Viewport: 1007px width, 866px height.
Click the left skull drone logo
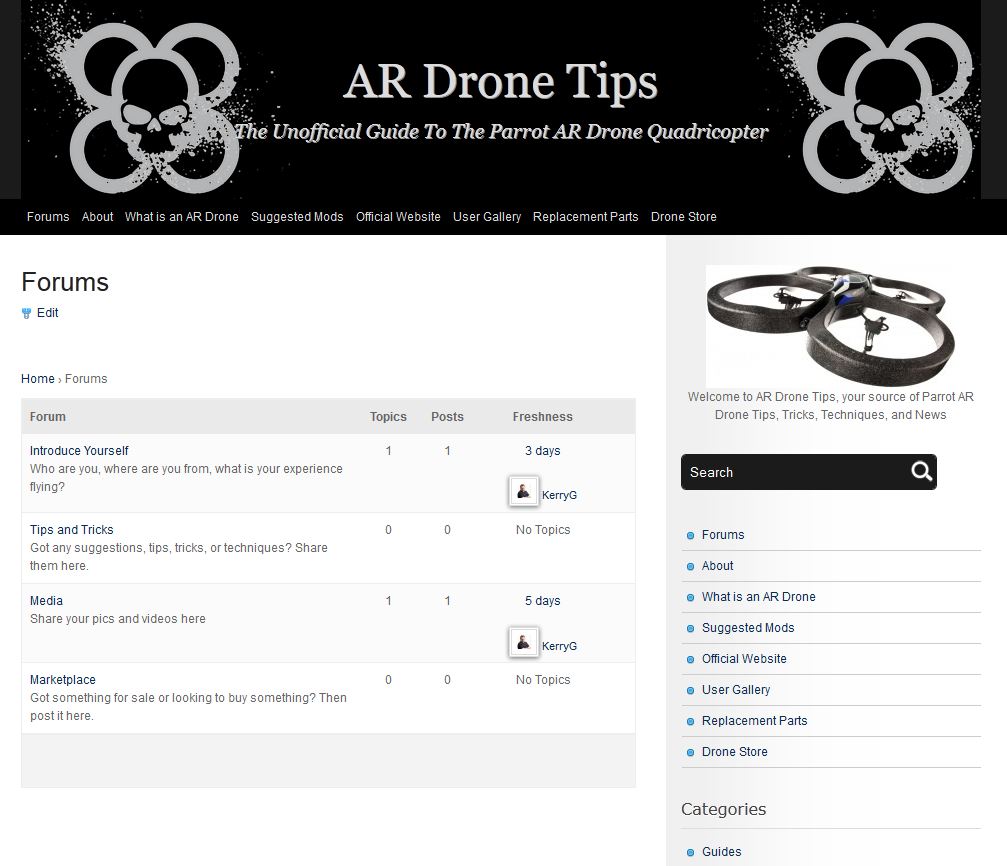click(154, 107)
